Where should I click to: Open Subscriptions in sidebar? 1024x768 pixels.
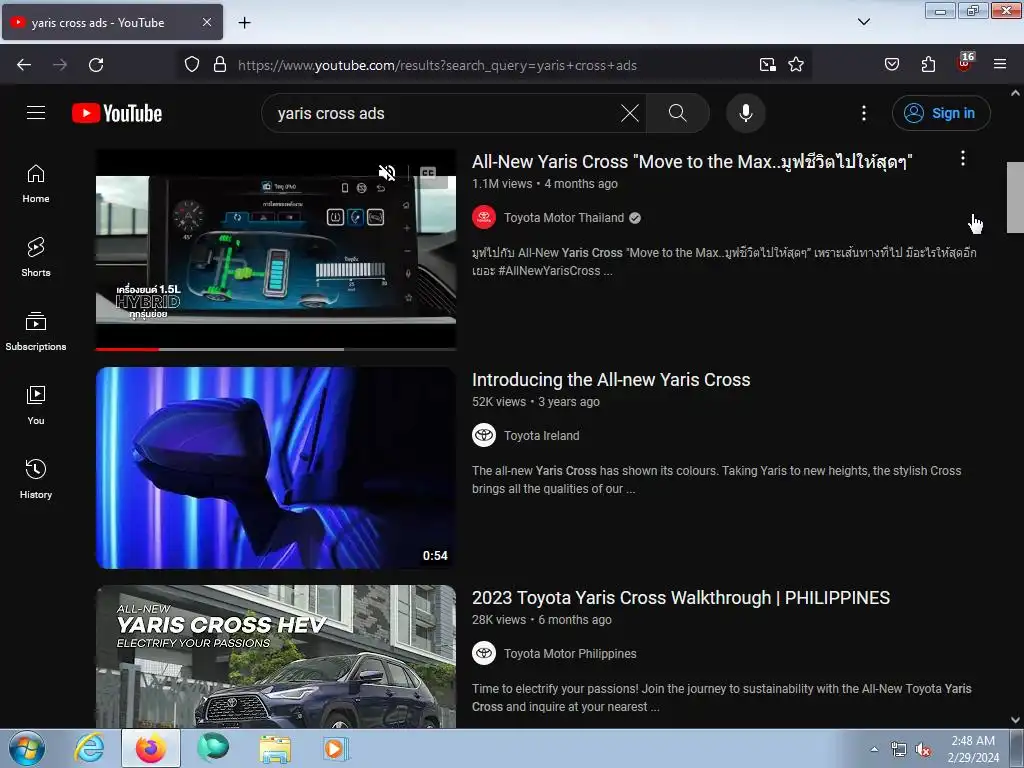pyautogui.click(x=36, y=332)
